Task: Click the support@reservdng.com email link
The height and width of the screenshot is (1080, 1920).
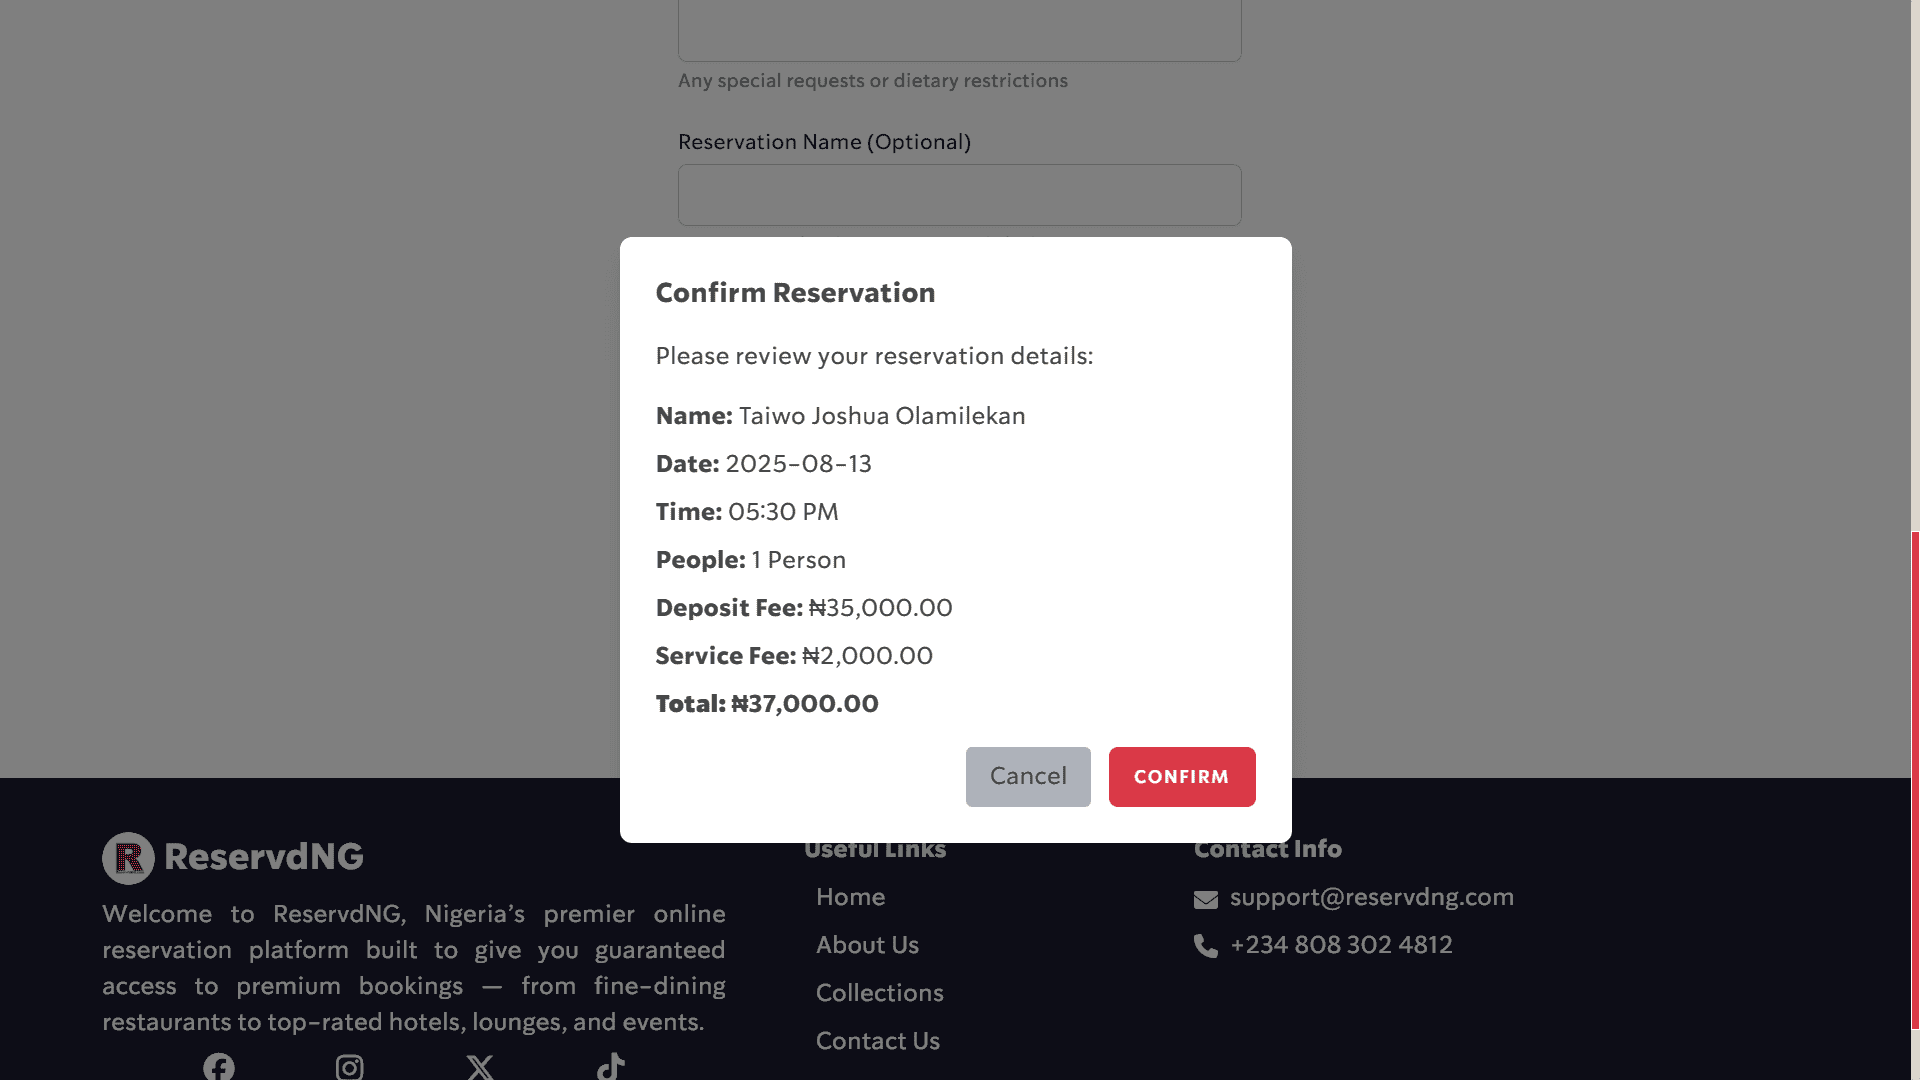Action: pos(1372,897)
